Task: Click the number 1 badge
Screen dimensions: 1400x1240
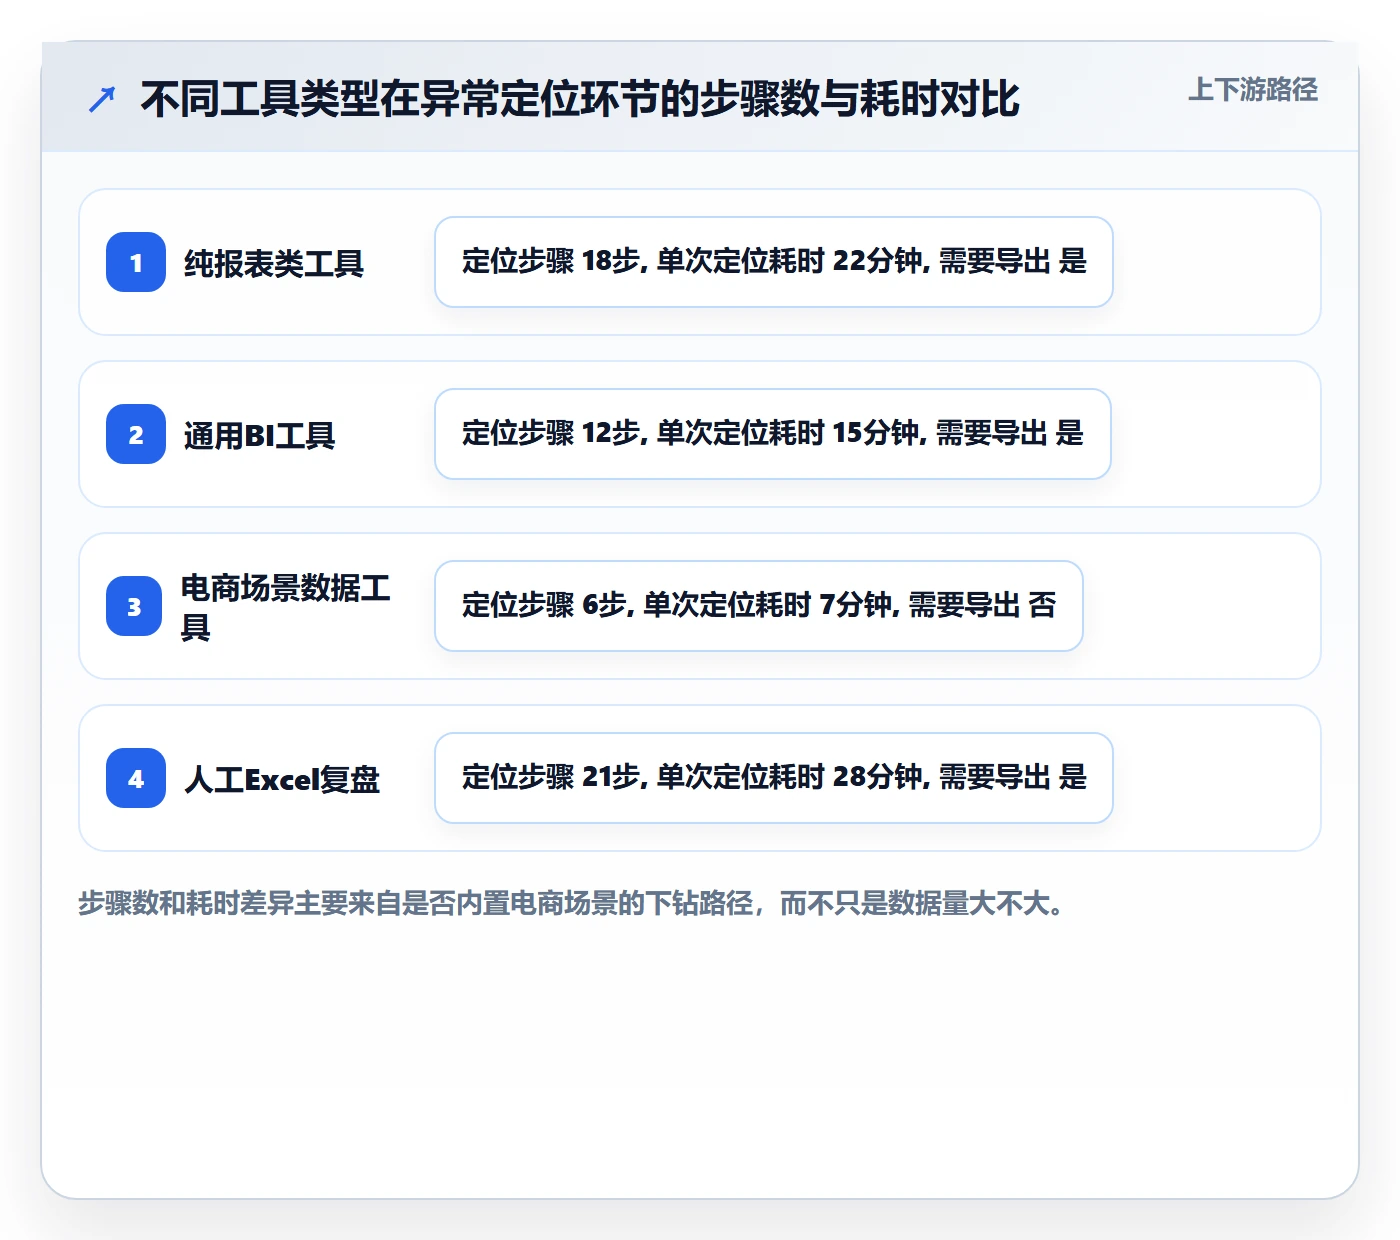Action: (x=136, y=262)
